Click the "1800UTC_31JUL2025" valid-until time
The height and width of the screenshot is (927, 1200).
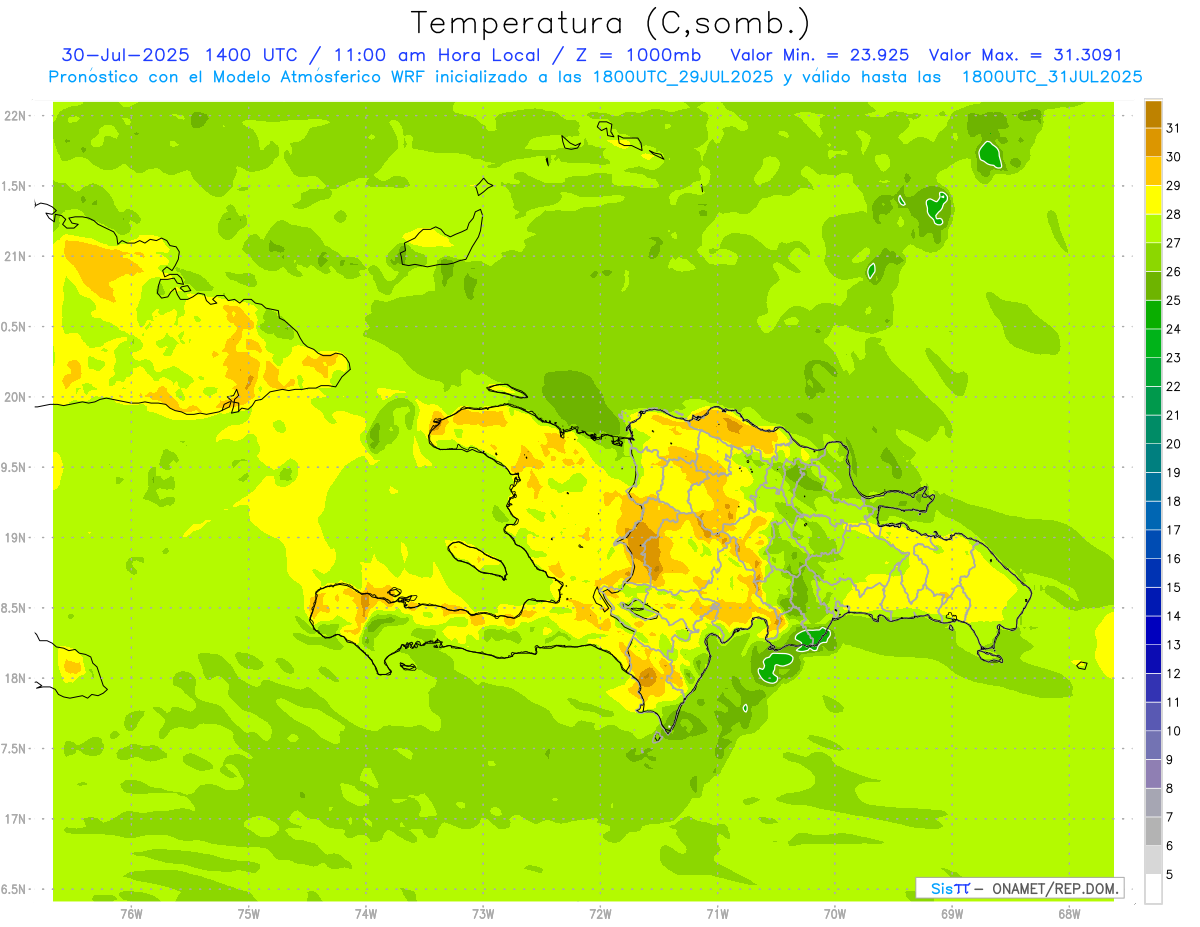coord(1052,77)
